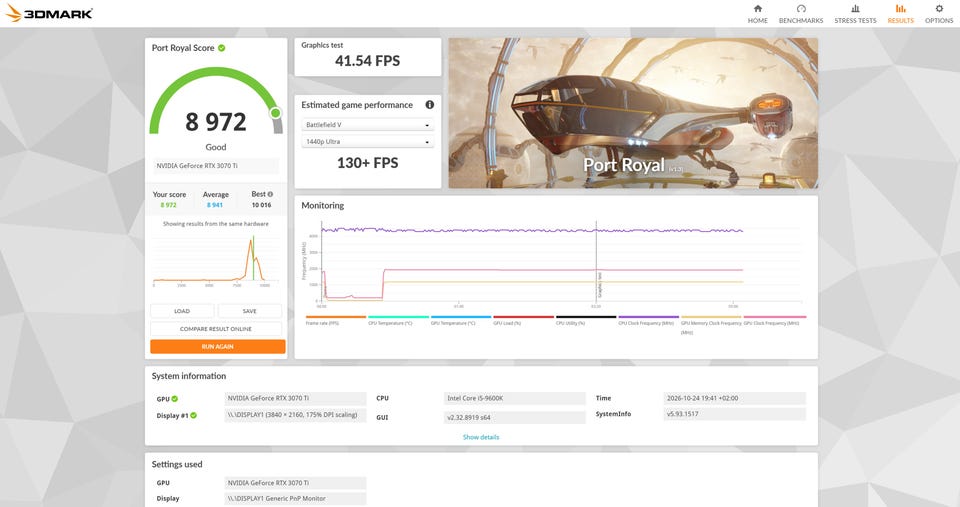
Task: Open the Estimated game performance info icon
Action: [430, 105]
